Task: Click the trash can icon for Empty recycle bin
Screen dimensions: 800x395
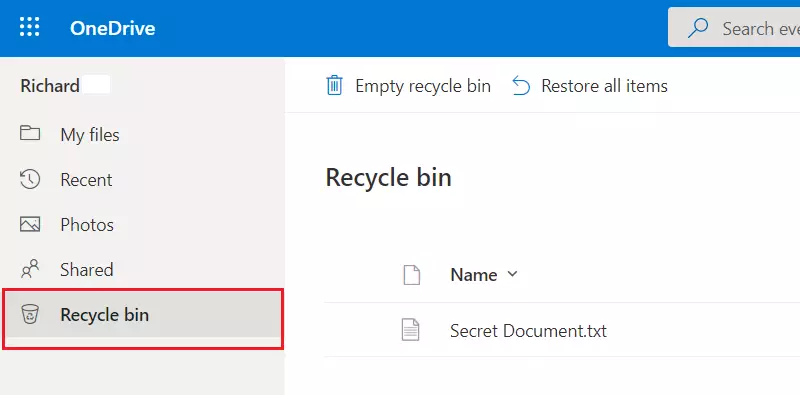Action: (334, 86)
